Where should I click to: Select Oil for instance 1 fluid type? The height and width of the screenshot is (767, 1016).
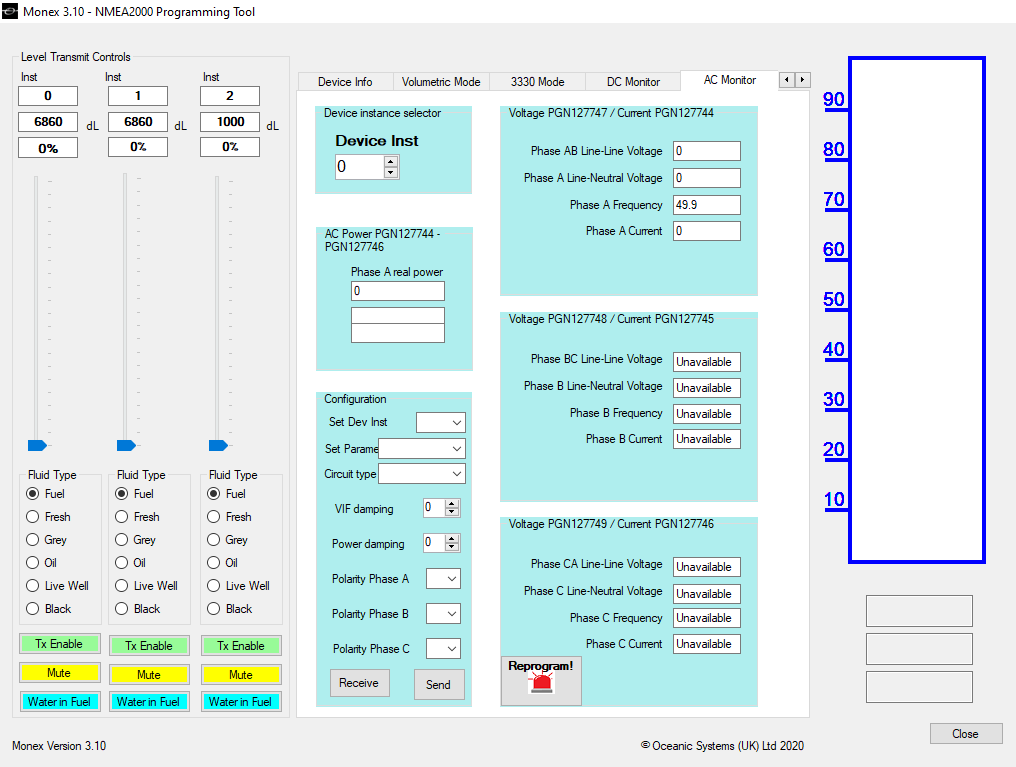pos(121,562)
